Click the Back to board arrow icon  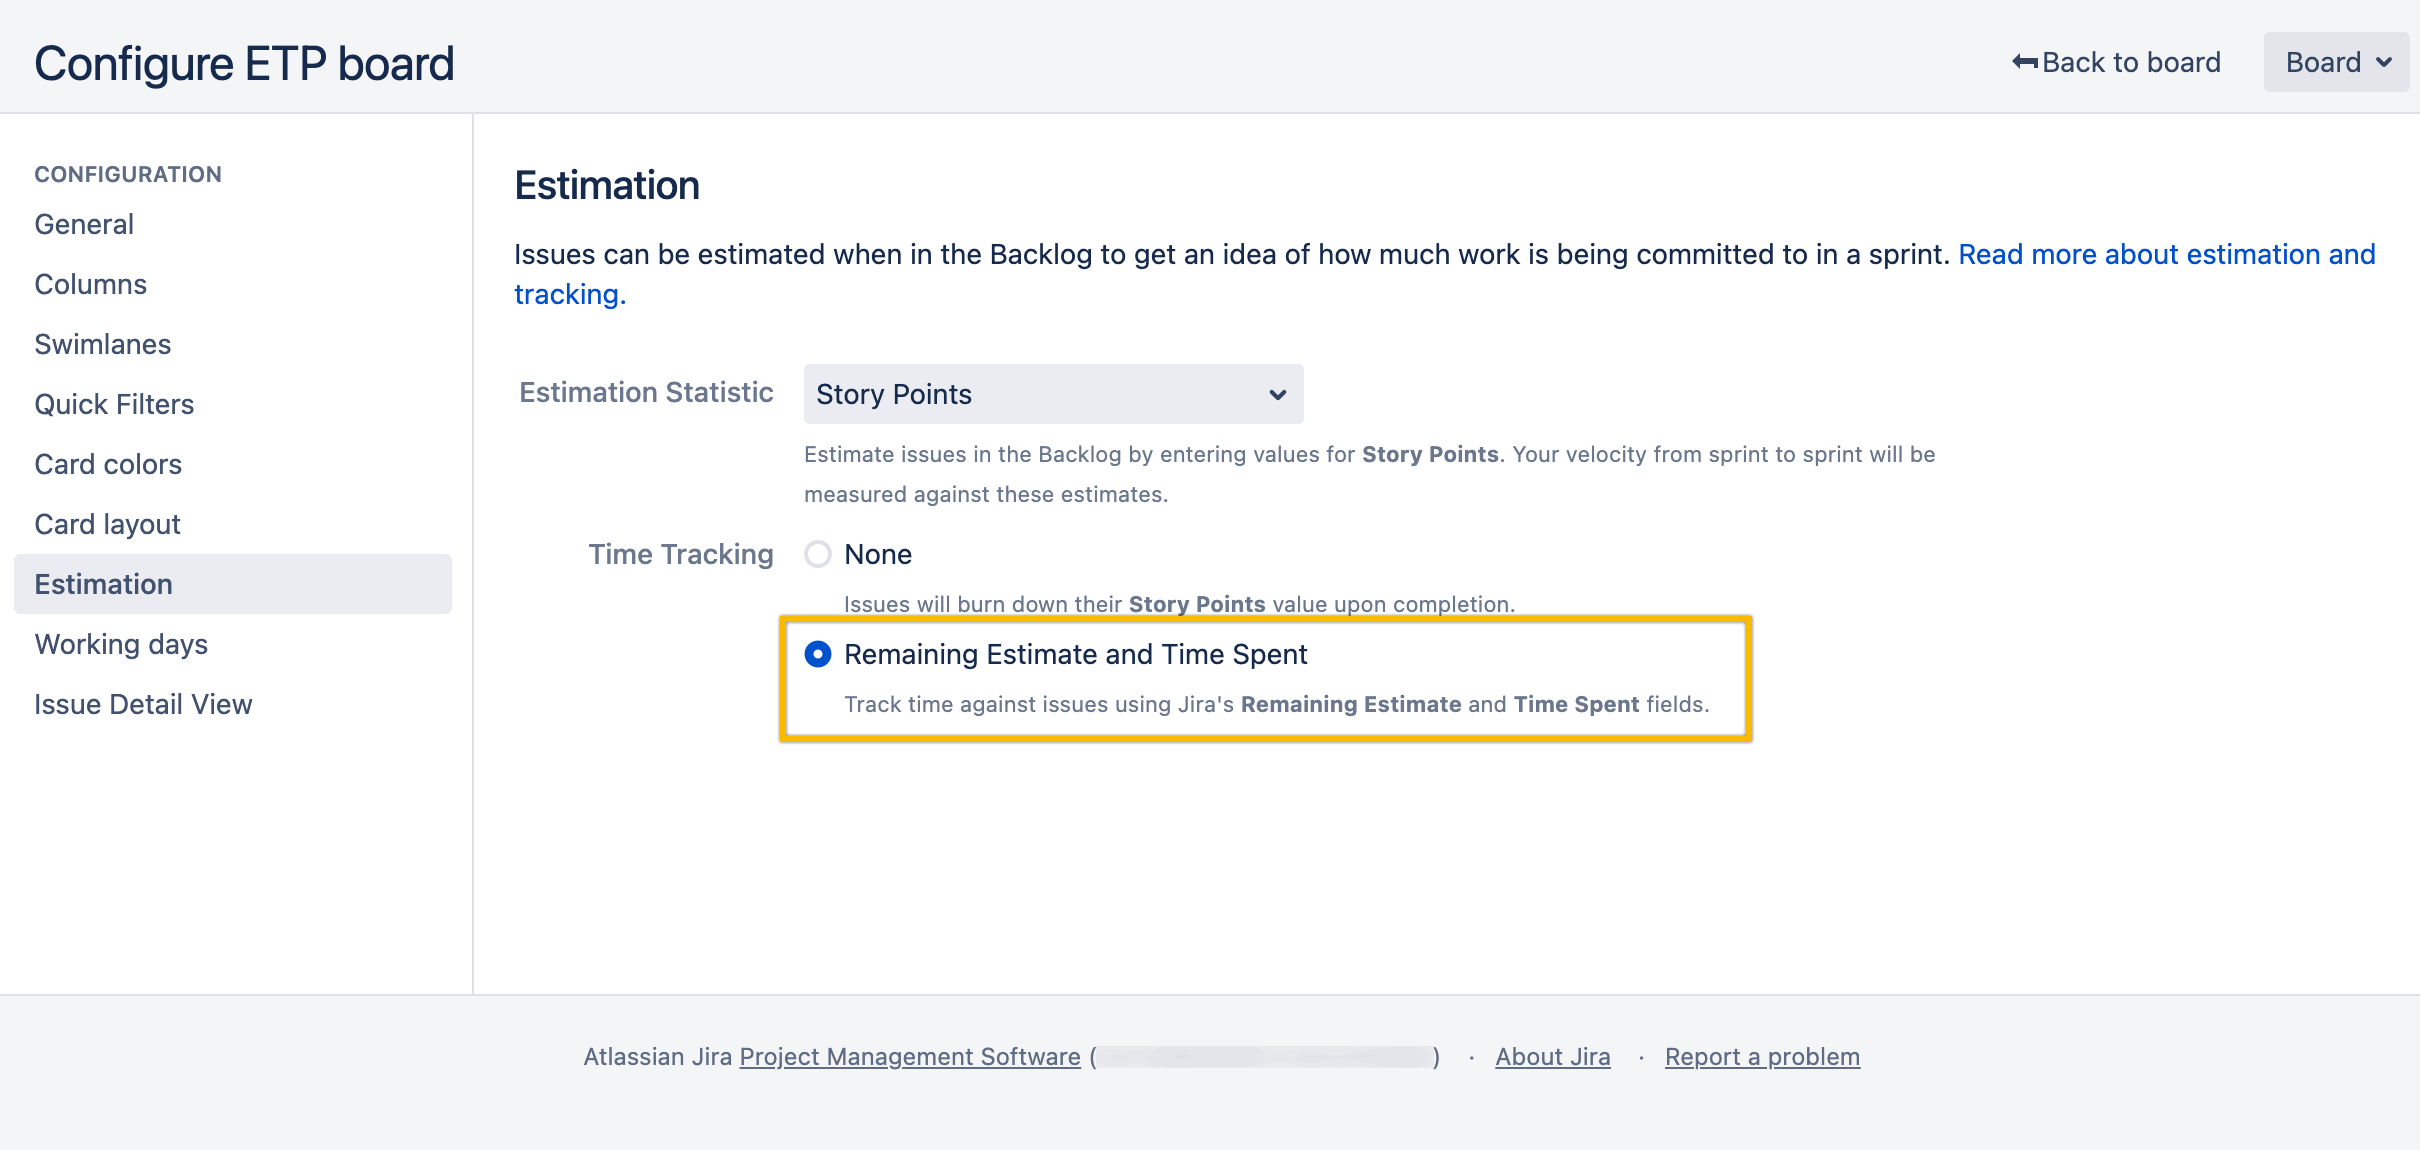[x=2024, y=62]
